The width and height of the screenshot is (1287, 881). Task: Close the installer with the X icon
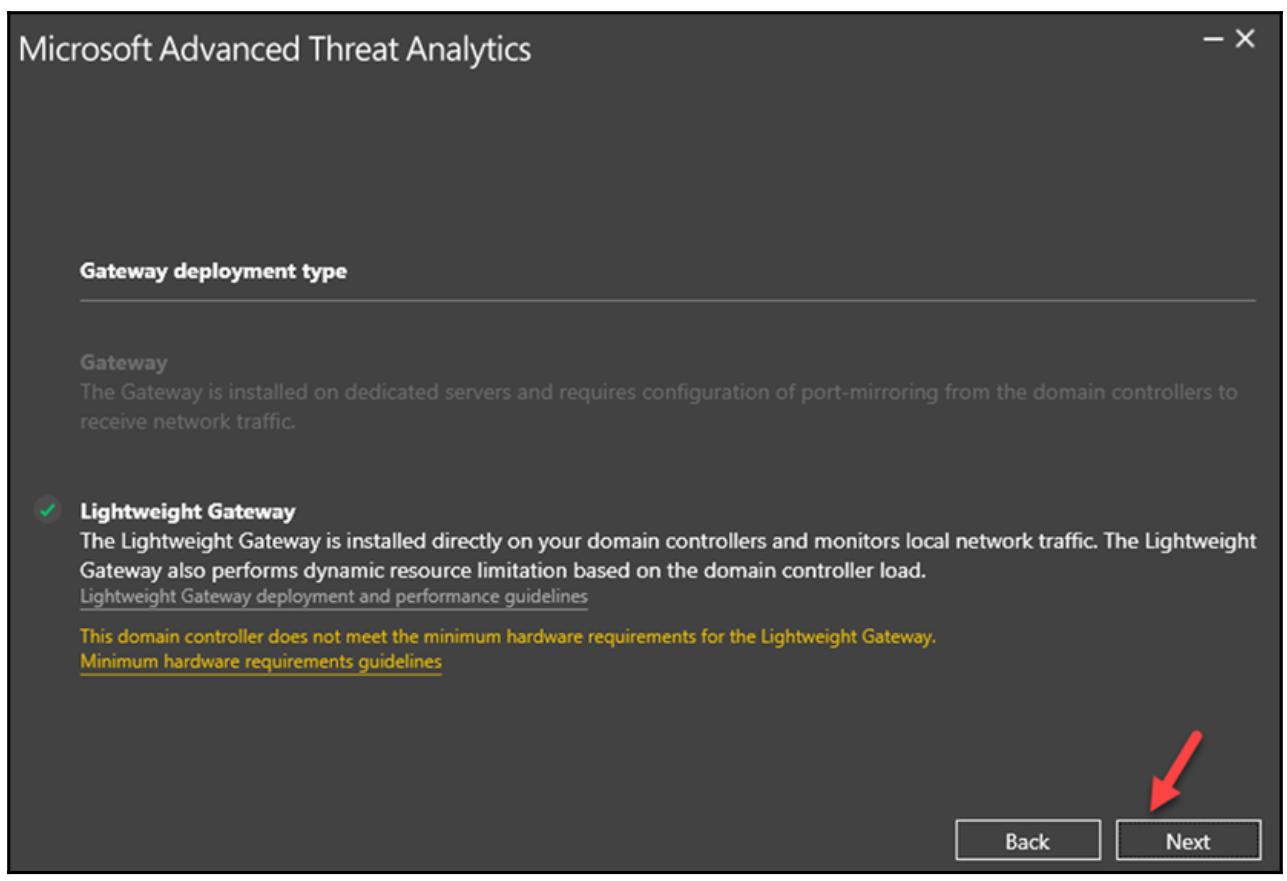tap(1243, 42)
